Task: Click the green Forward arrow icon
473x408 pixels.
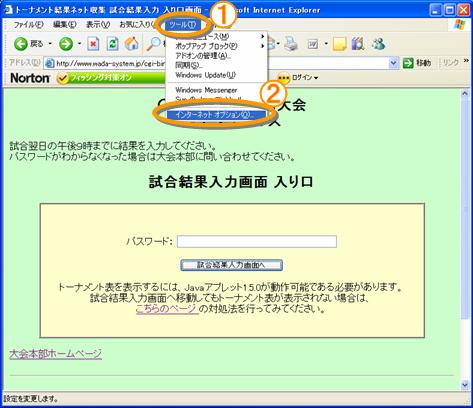Action: click(66, 44)
